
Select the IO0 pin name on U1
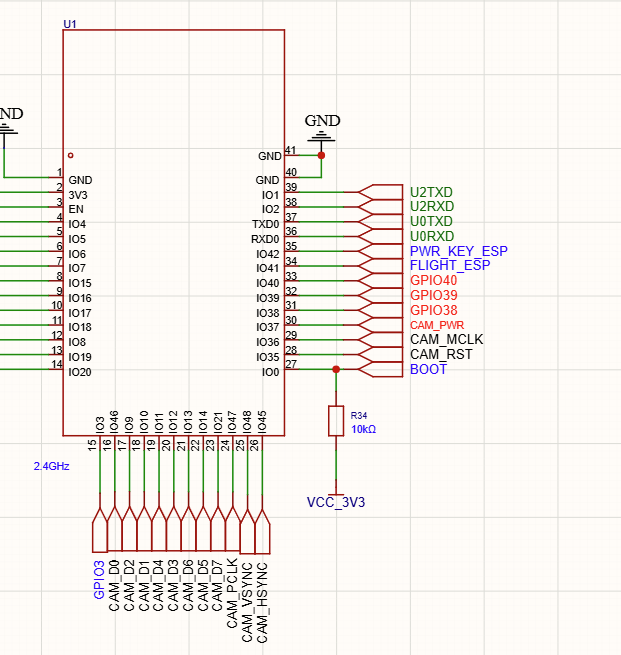click(x=271, y=372)
